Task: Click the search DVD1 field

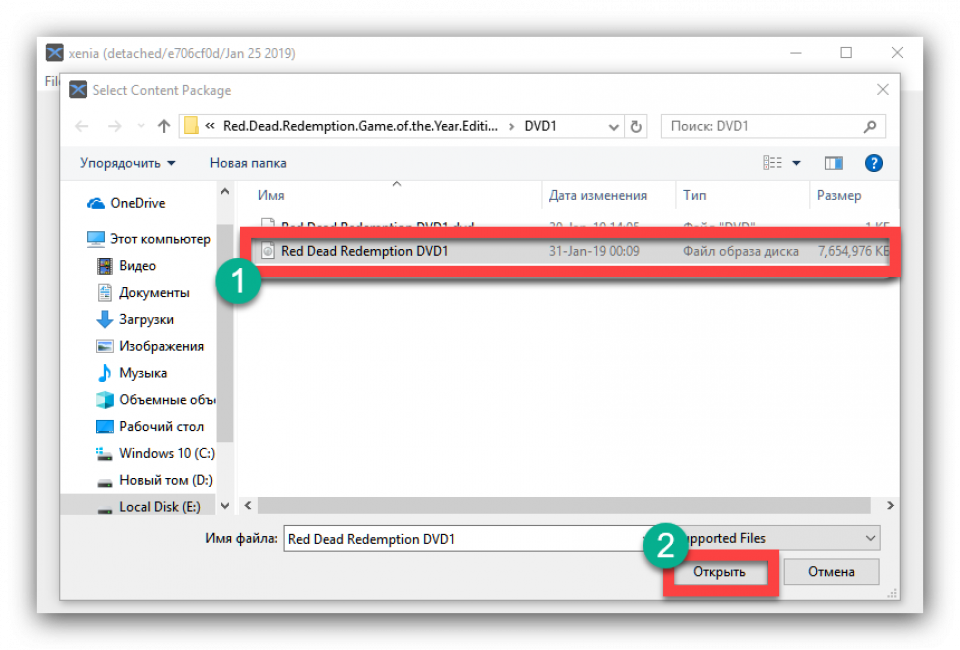Action: (x=773, y=126)
